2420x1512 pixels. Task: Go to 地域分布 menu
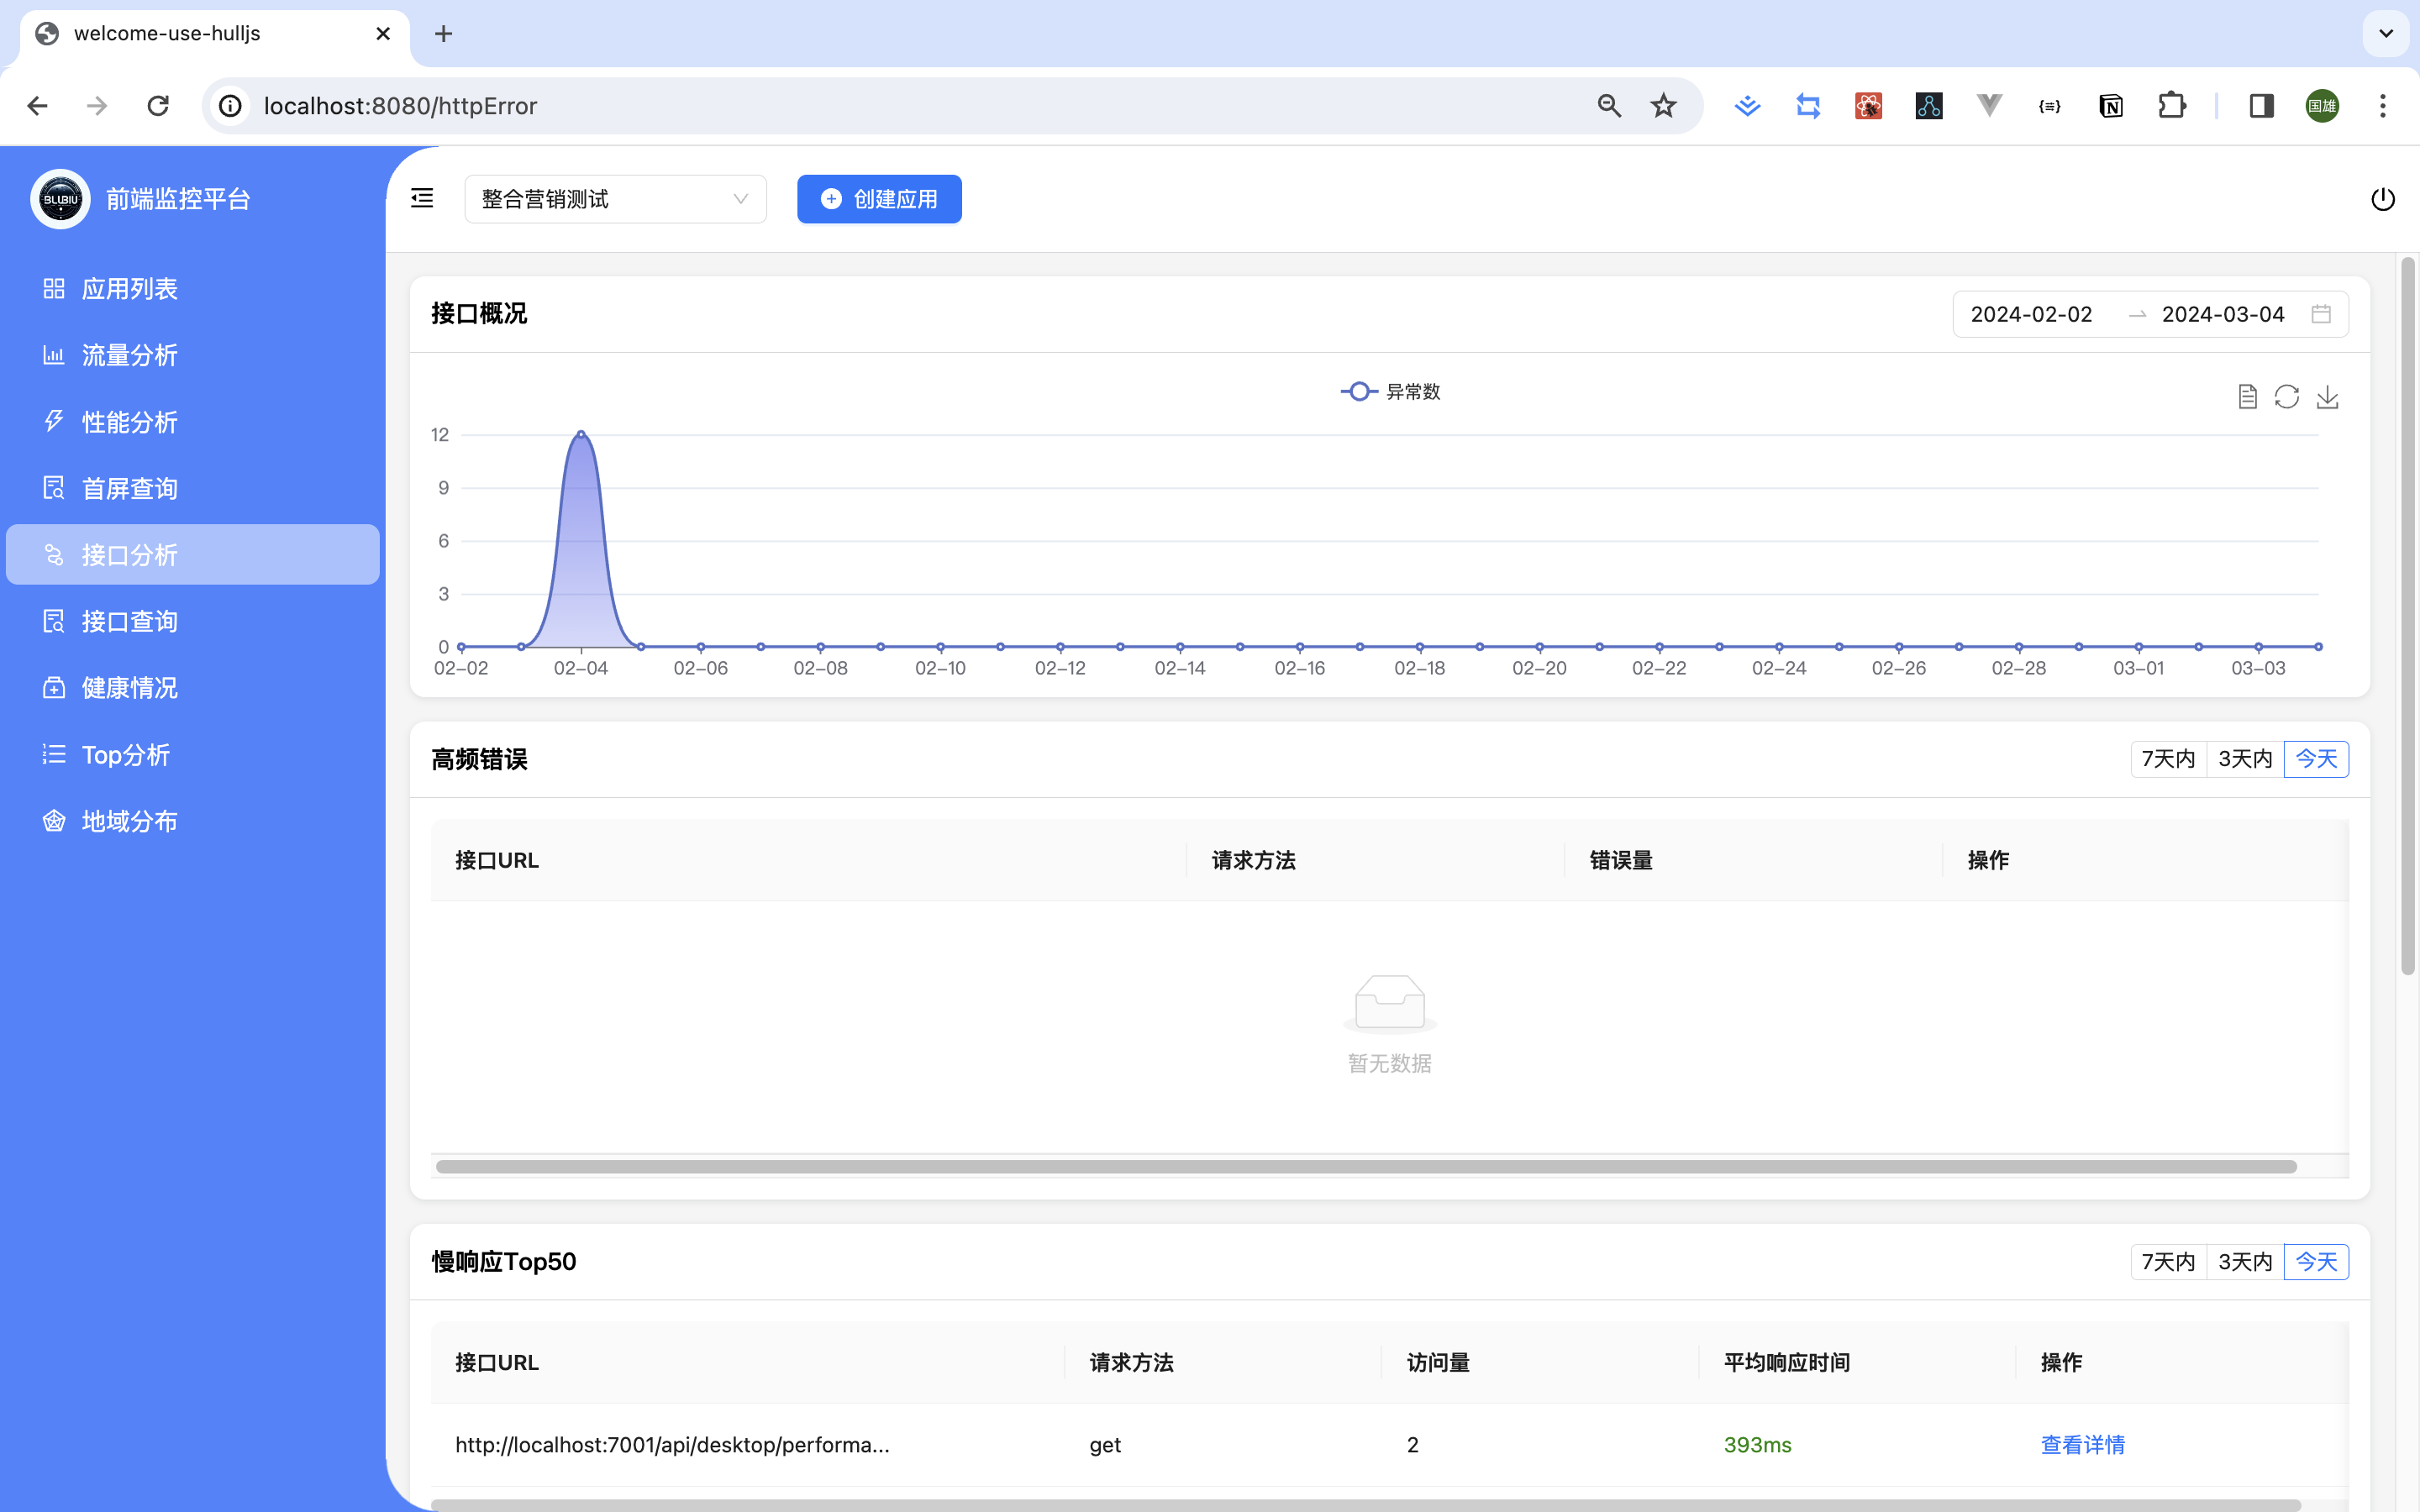click(193, 821)
